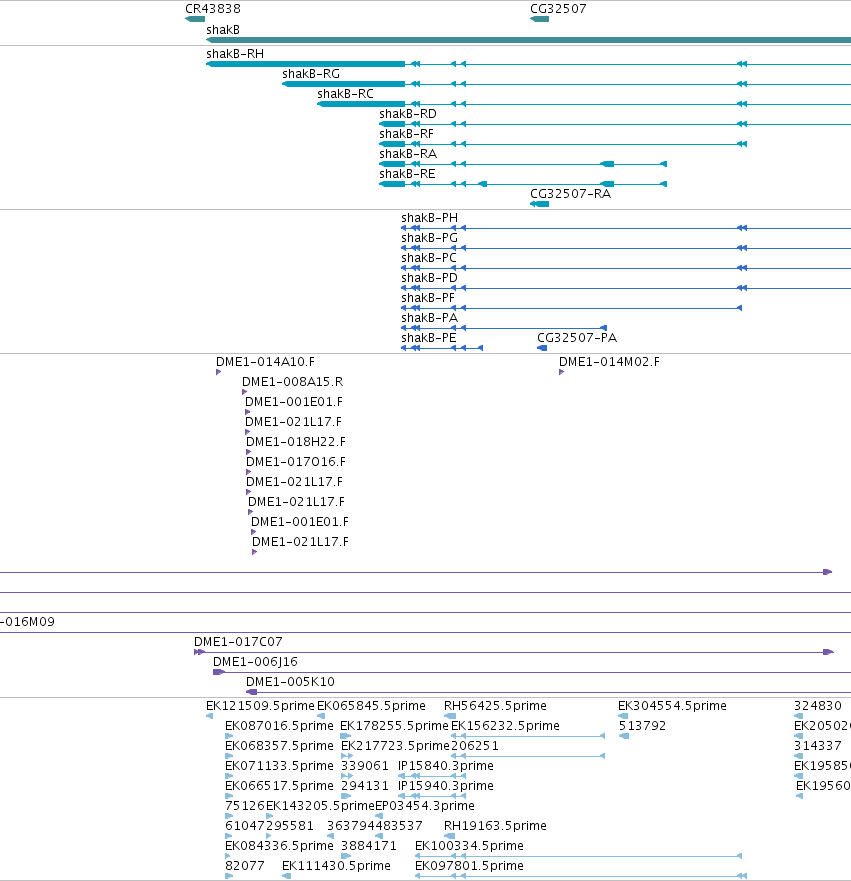Select the EK065845.5prime EST label

coord(371,706)
